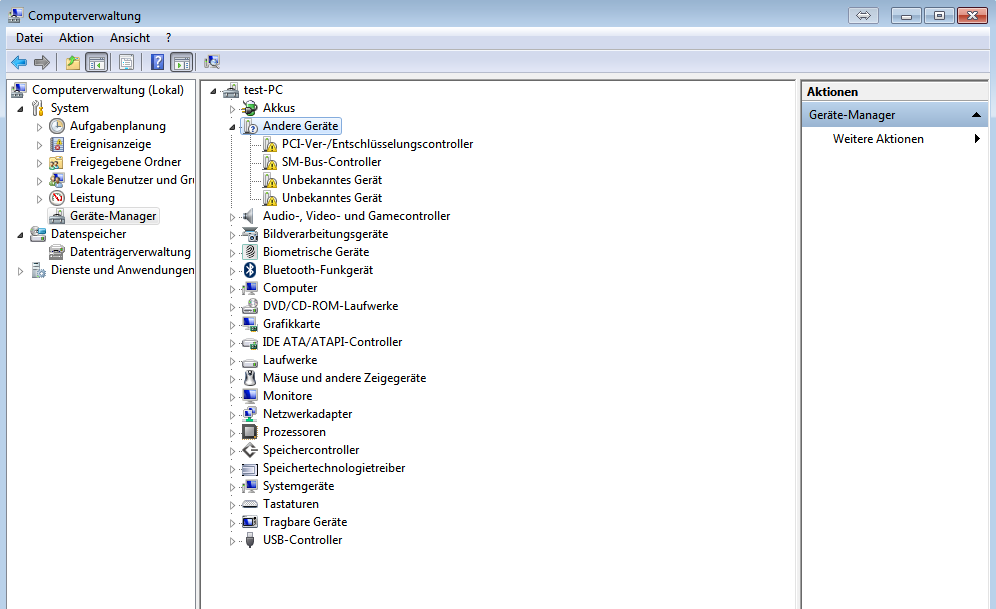Select the Speichertechnologietreiber category

(333, 468)
